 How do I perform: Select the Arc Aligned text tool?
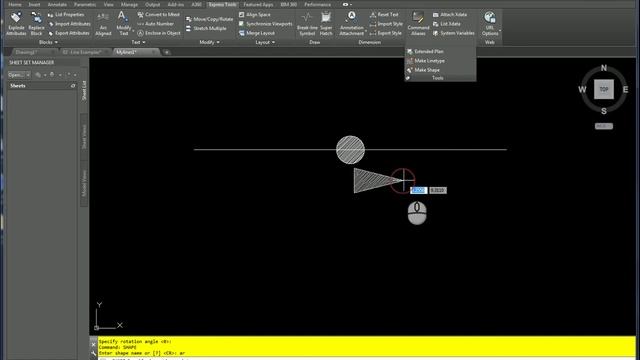[103, 23]
